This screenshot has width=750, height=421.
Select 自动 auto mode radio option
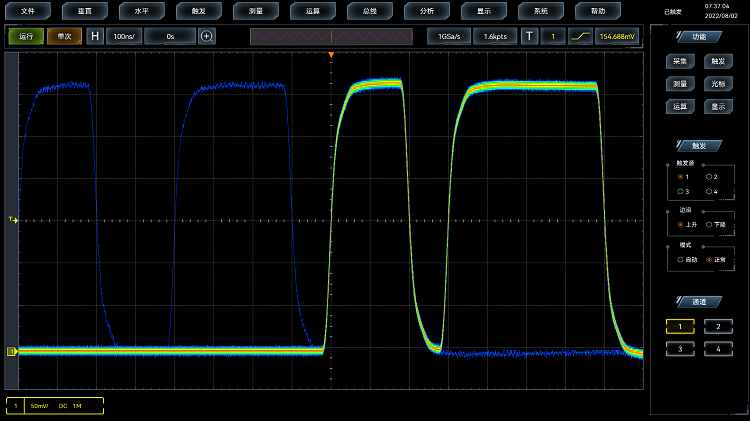point(681,259)
